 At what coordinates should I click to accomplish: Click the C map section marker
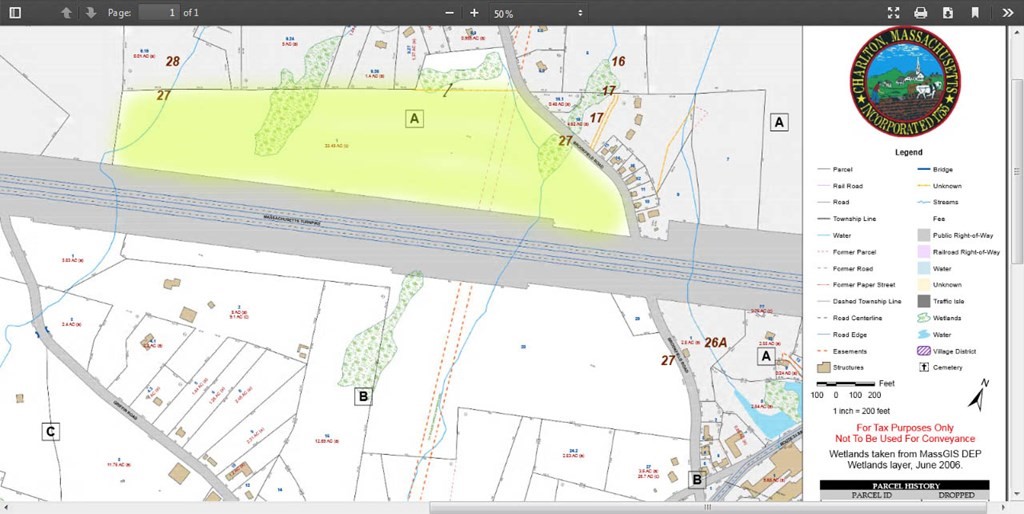click(x=49, y=431)
